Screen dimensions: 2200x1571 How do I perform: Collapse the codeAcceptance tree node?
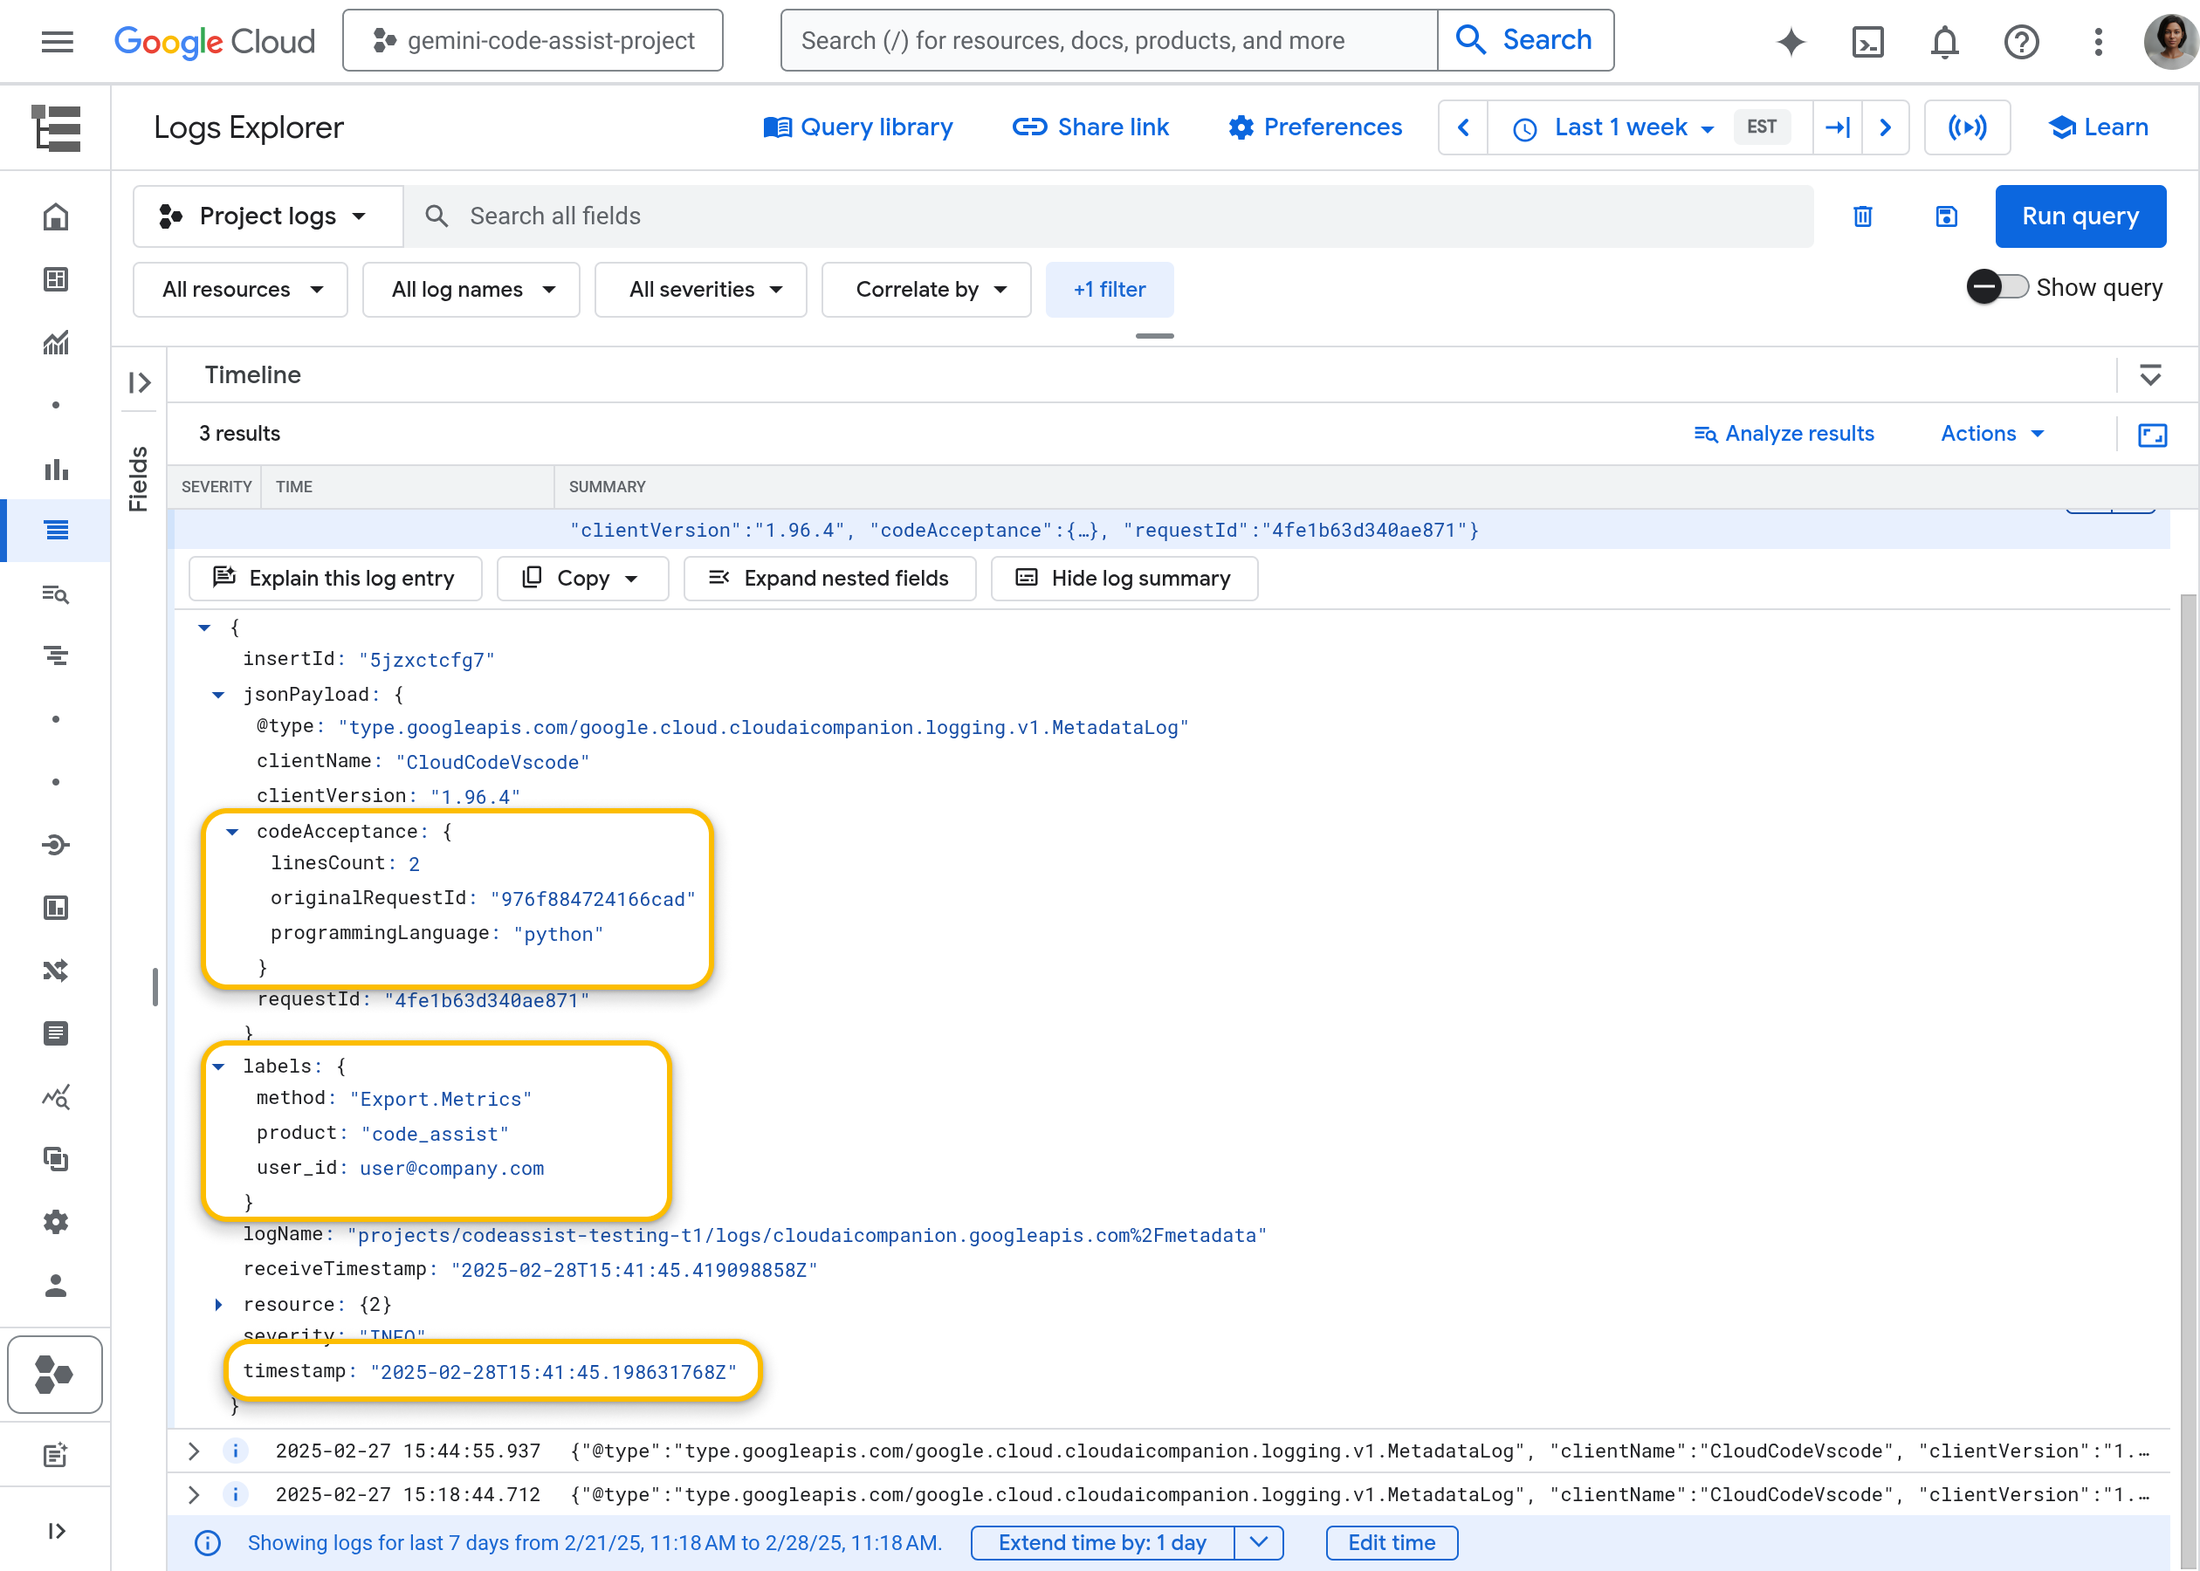(x=232, y=831)
